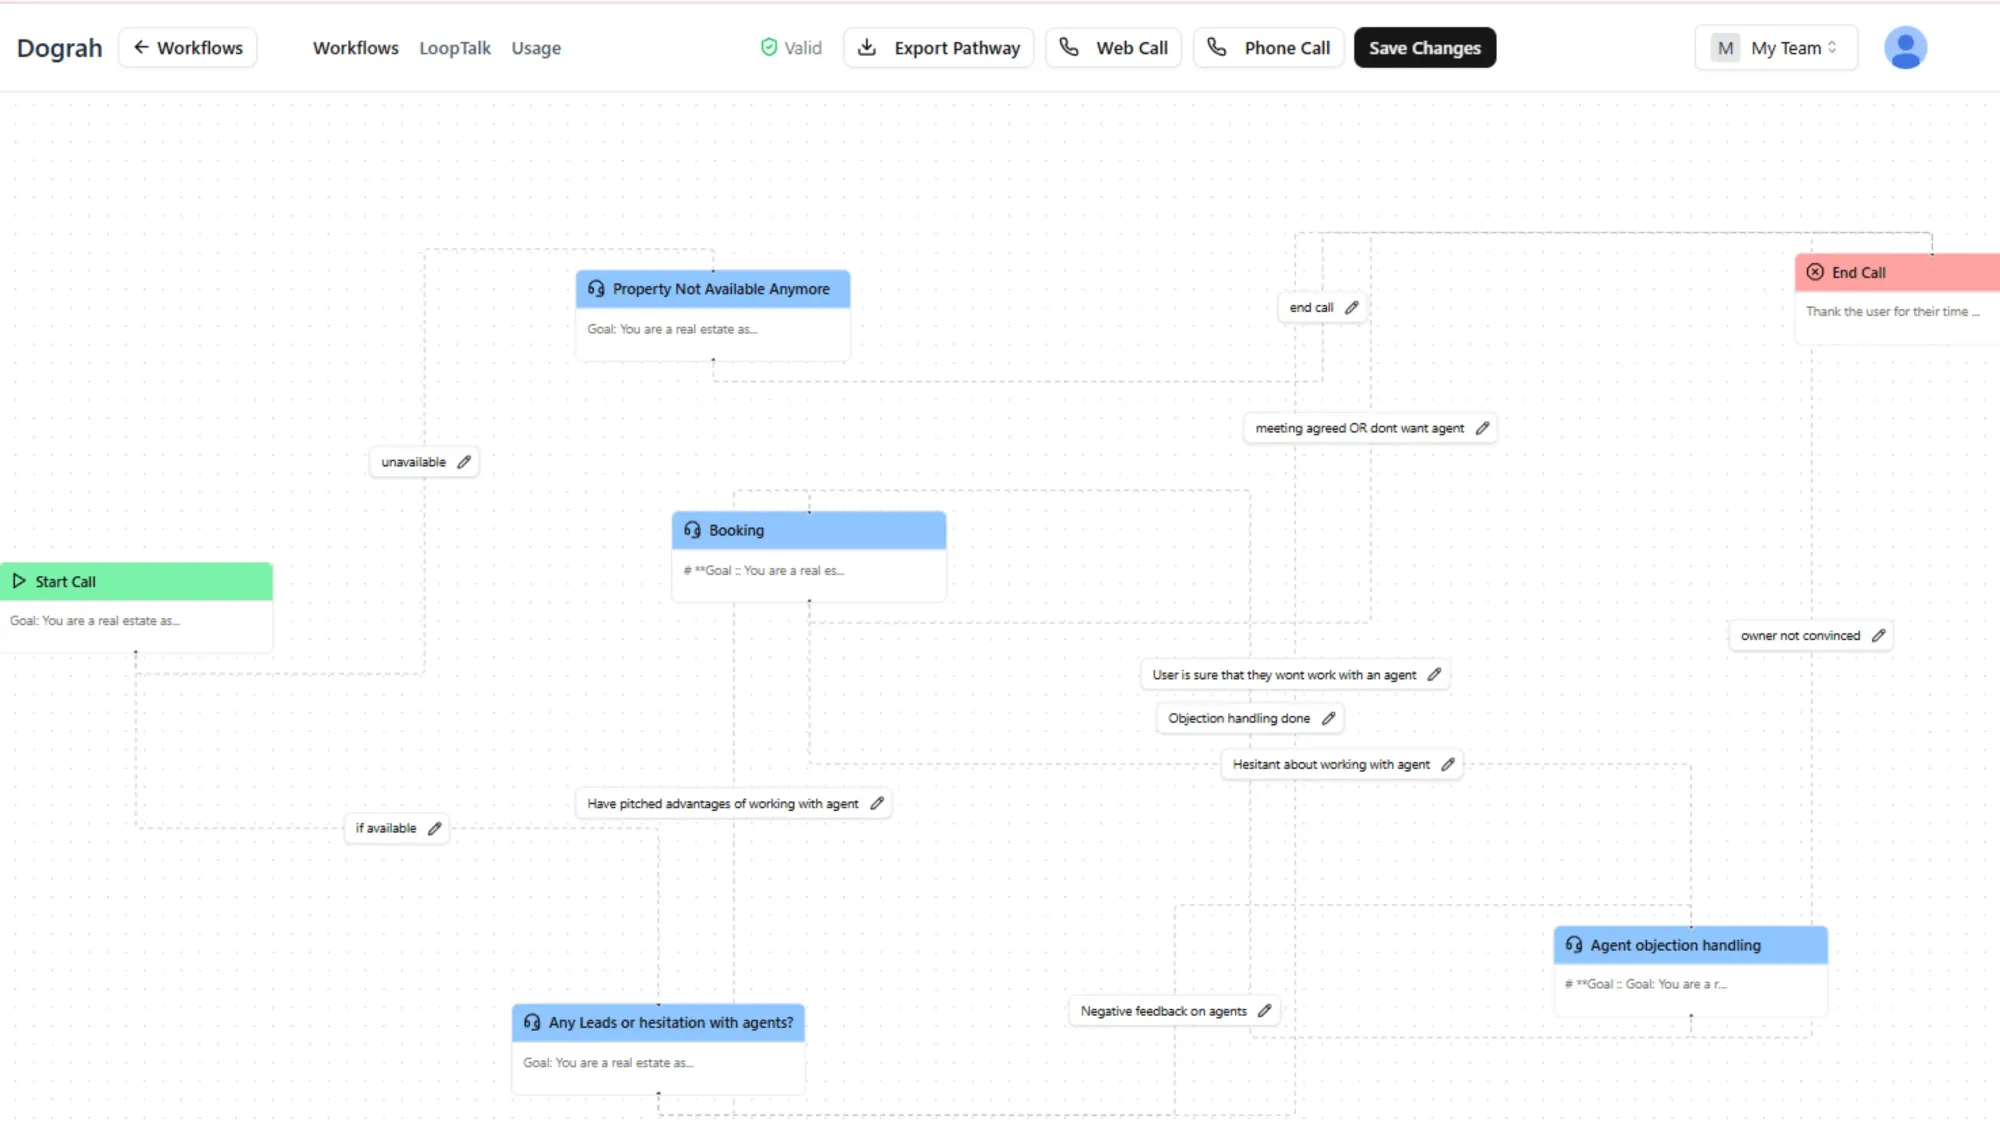Edit the "end call" edge label
Image resolution: width=2000 pixels, height=1125 pixels.
coord(1351,307)
